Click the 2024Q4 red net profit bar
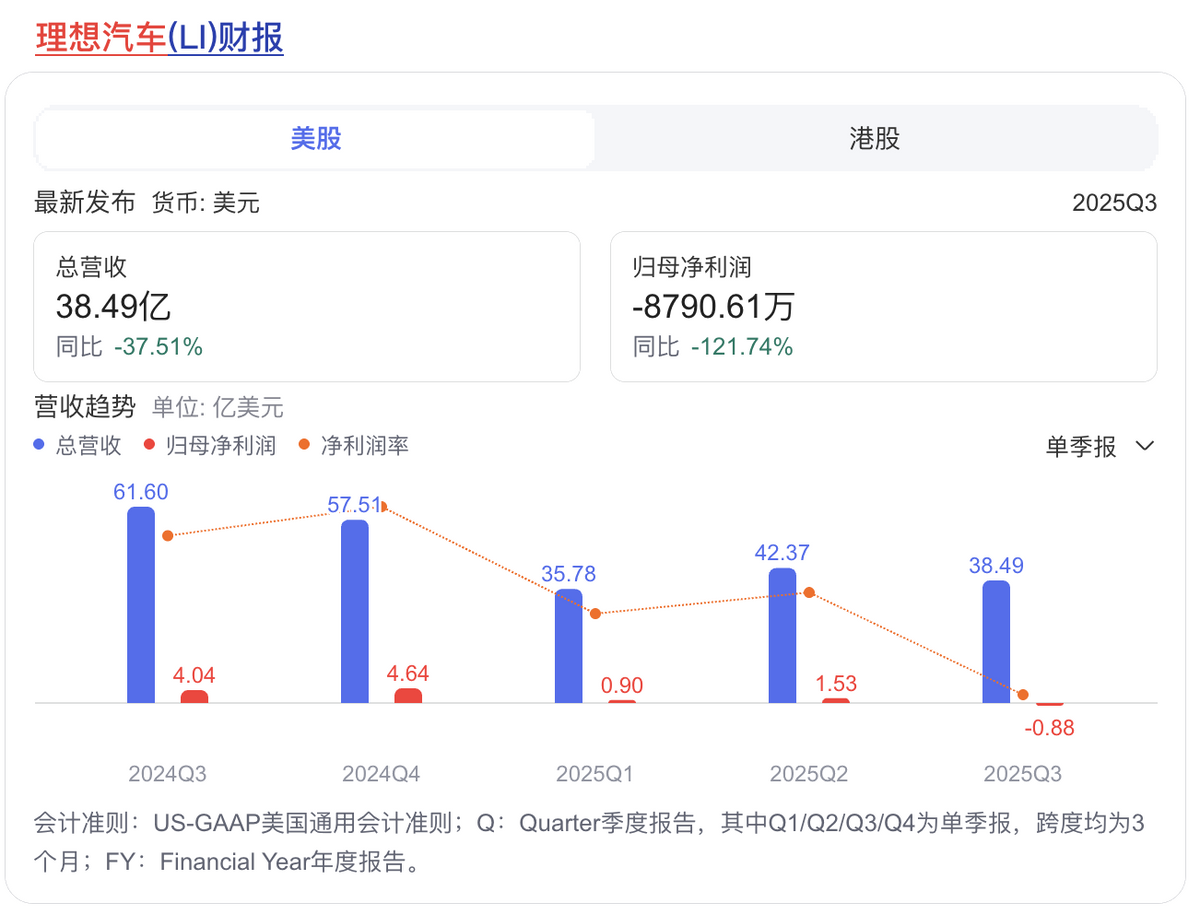Screen dimensions: 1200x912 click(x=408, y=696)
